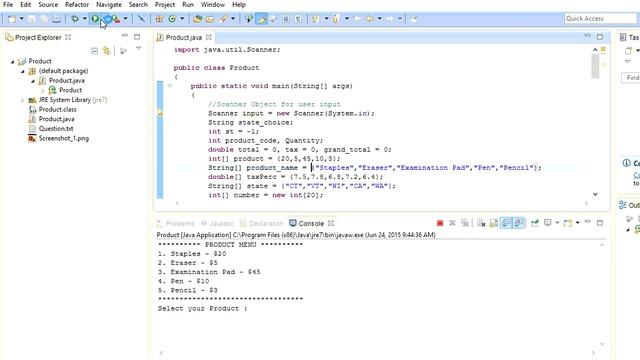Open the Display Selected Console dropdown arrow
This screenshot has width=640, height=360.
click(x=557, y=223)
